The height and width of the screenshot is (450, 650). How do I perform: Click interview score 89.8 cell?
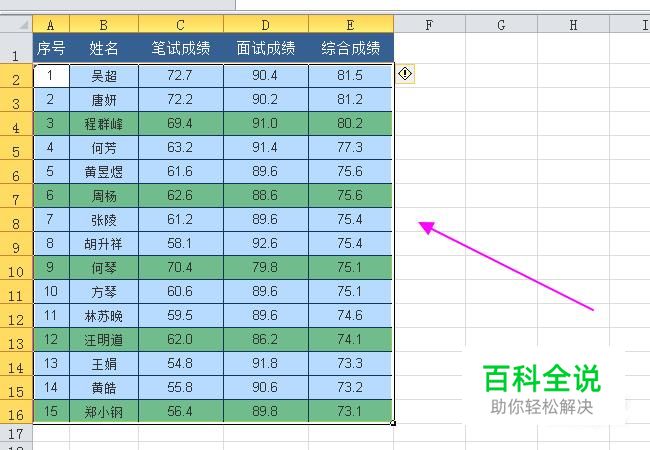[x=266, y=412]
